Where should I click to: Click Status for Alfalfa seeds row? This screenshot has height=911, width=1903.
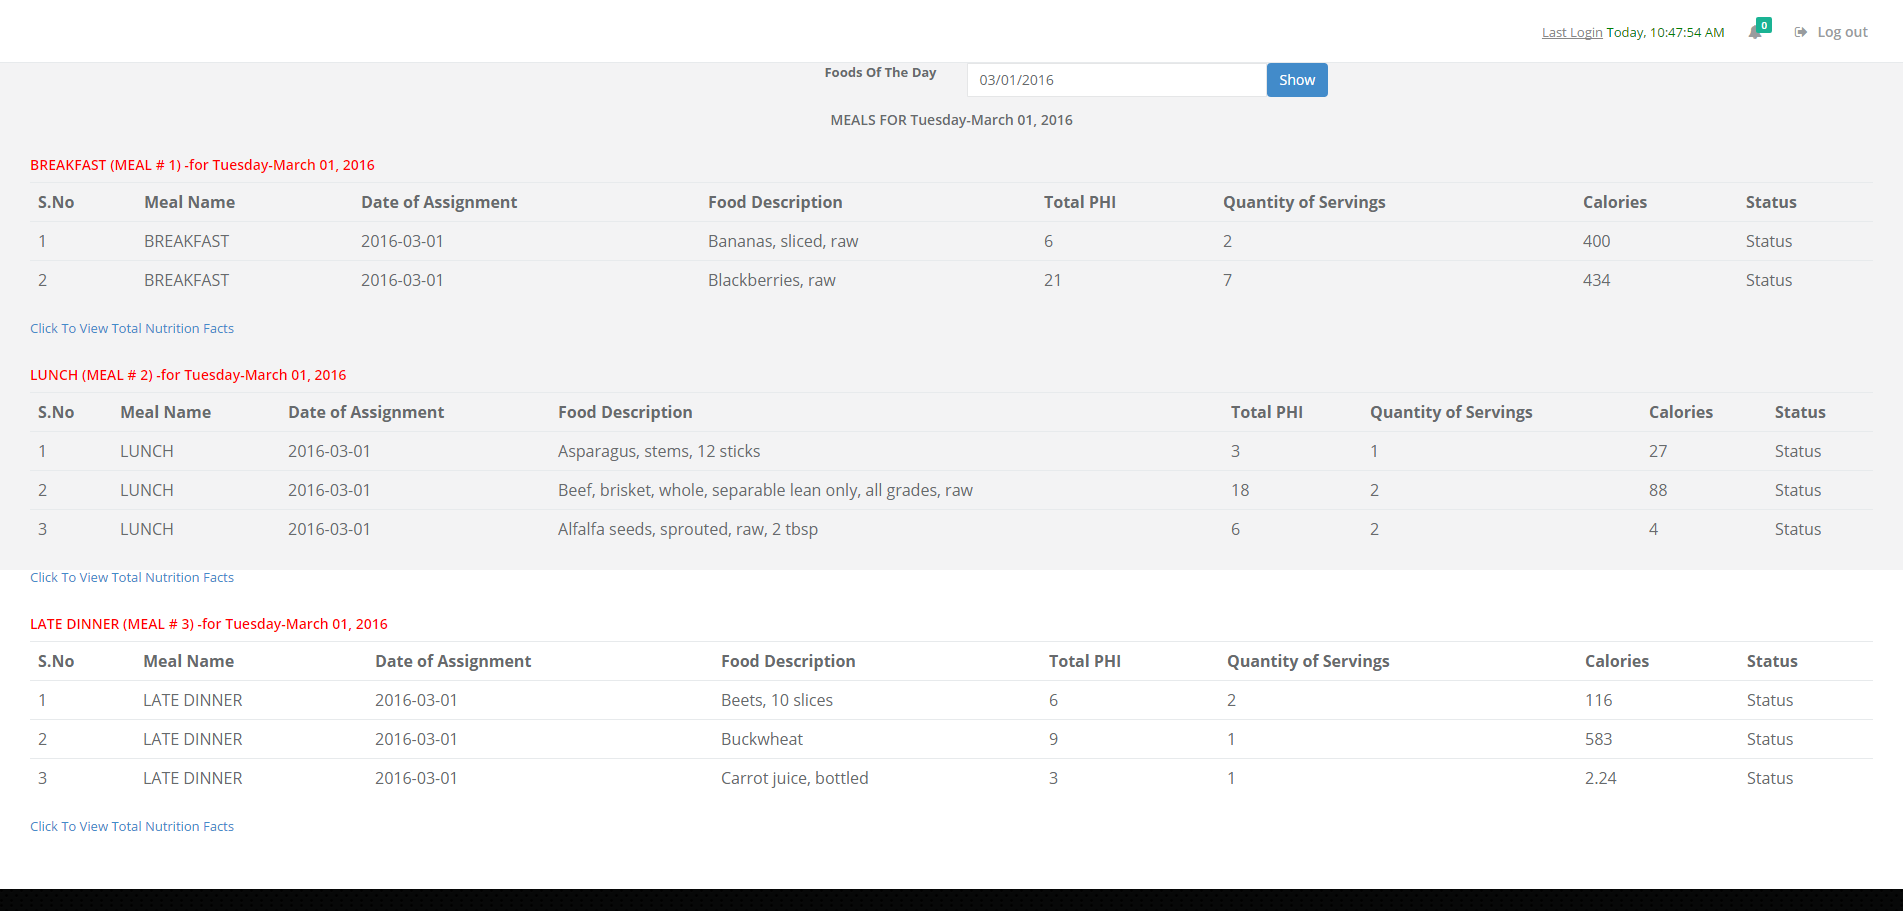point(1797,529)
